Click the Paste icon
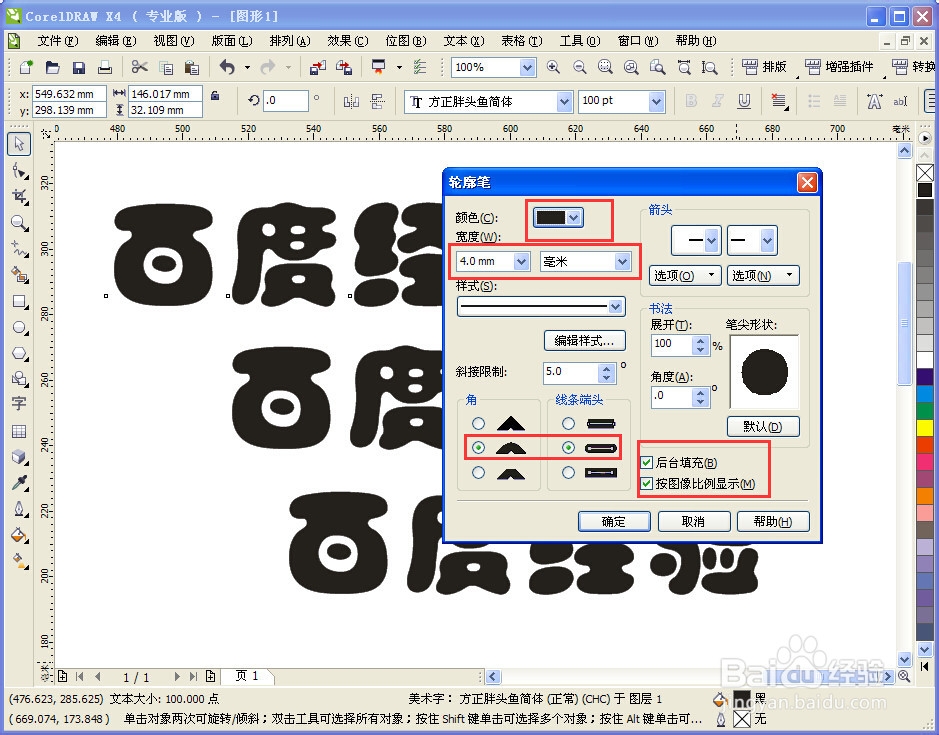The image size is (939, 735). 192,67
